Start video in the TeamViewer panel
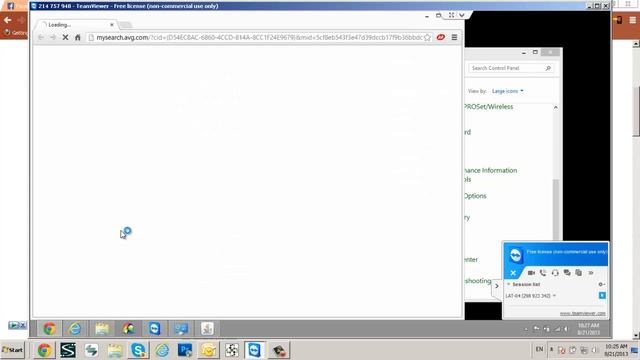The image size is (640, 360). click(531, 273)
